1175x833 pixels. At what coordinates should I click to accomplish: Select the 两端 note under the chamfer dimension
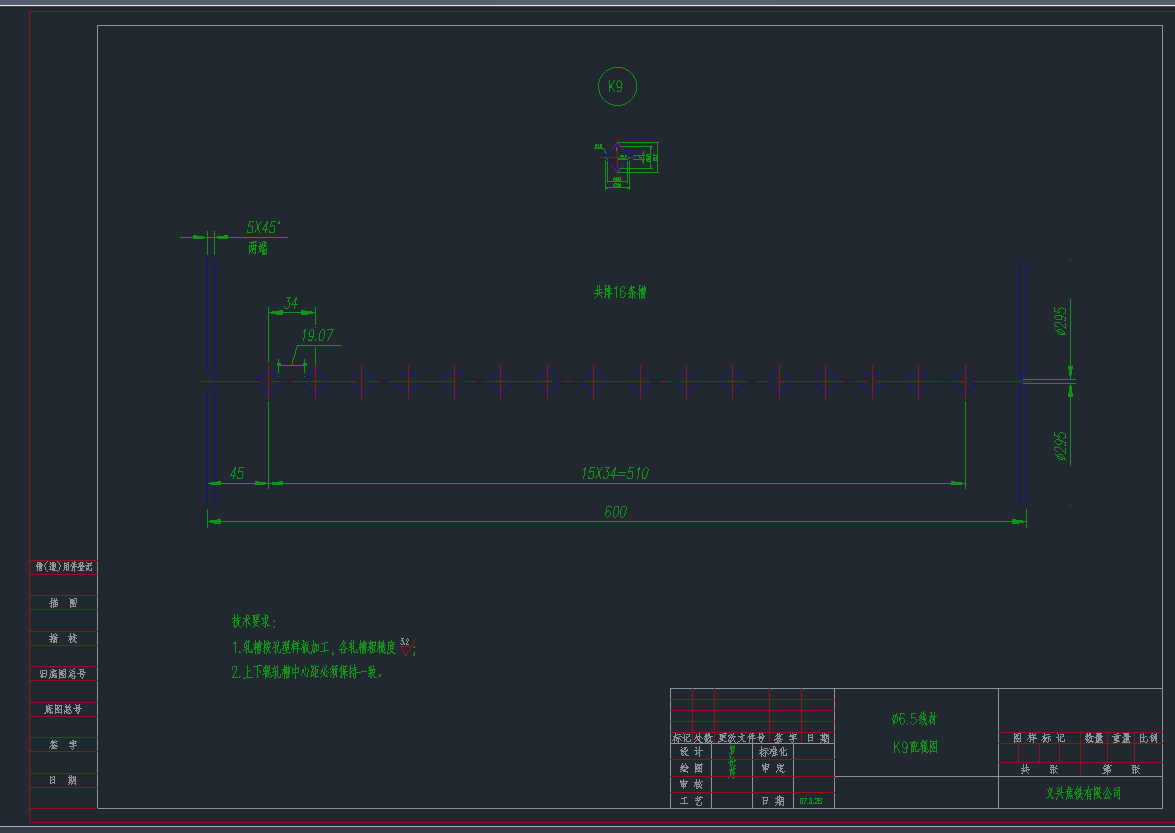click(x=258, y=248)
